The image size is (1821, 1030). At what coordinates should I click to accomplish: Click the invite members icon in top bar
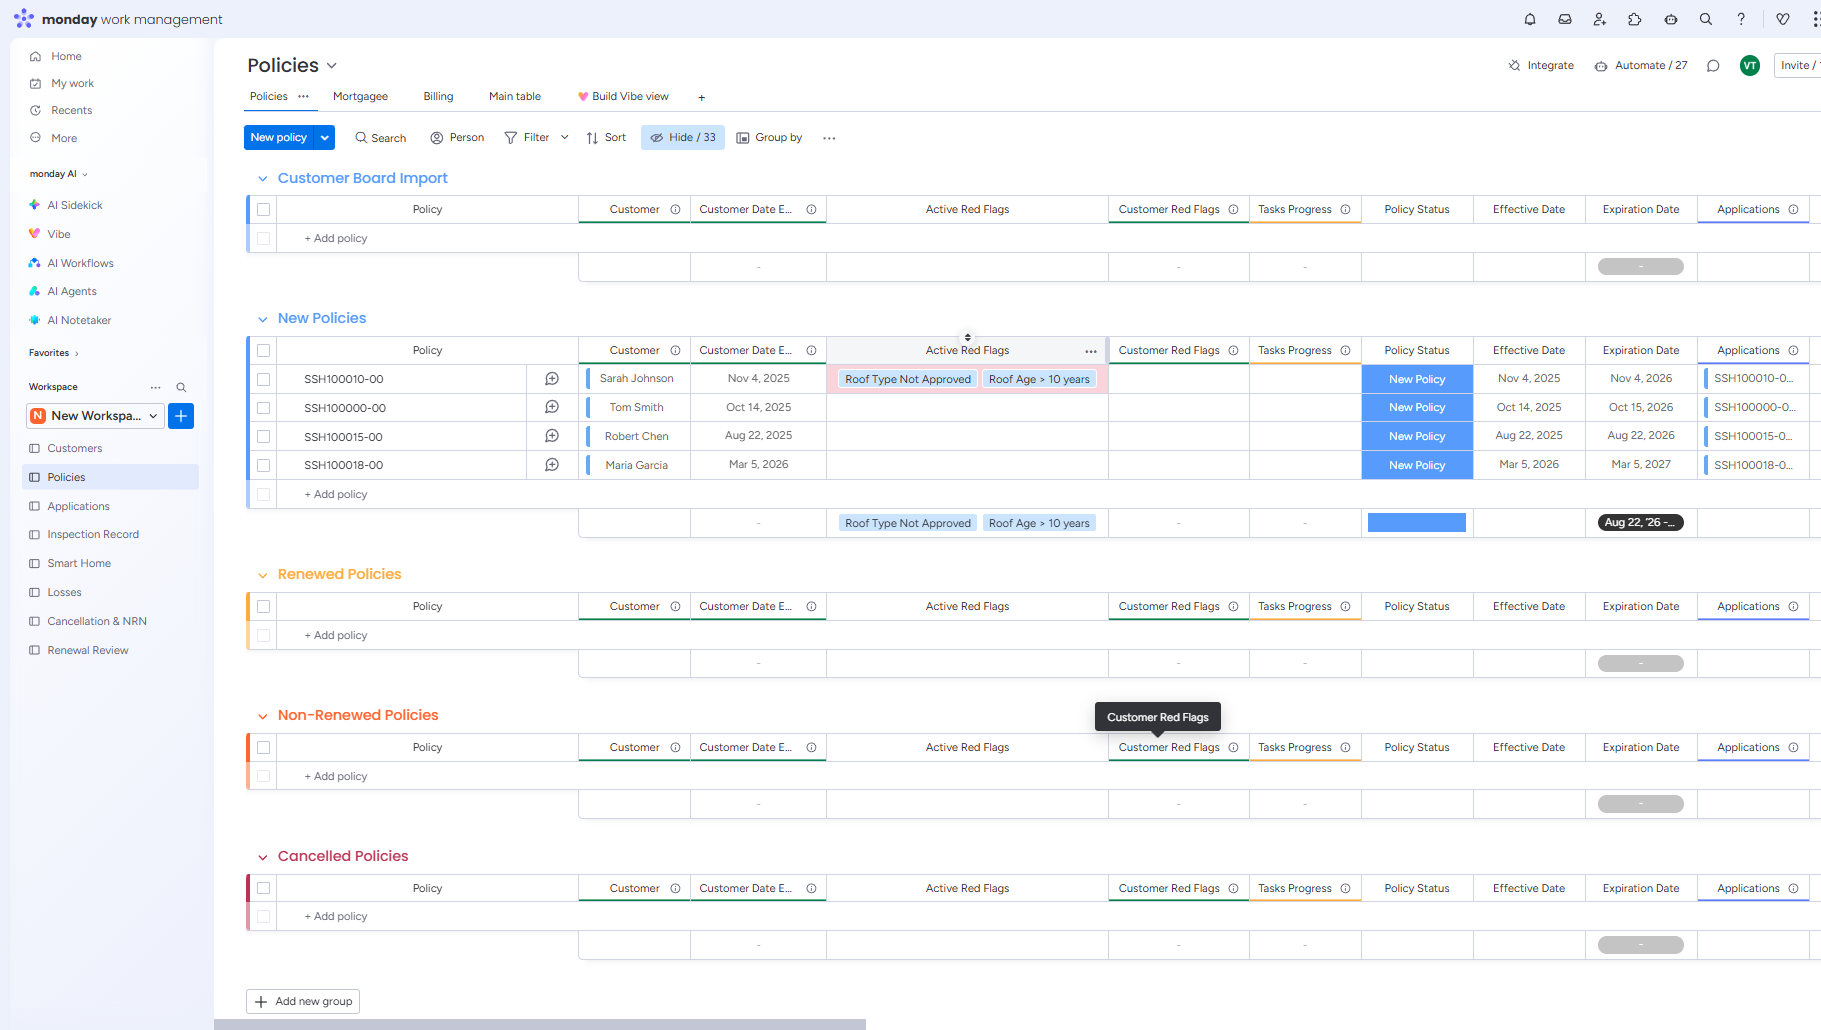[x=1600, y=19]
